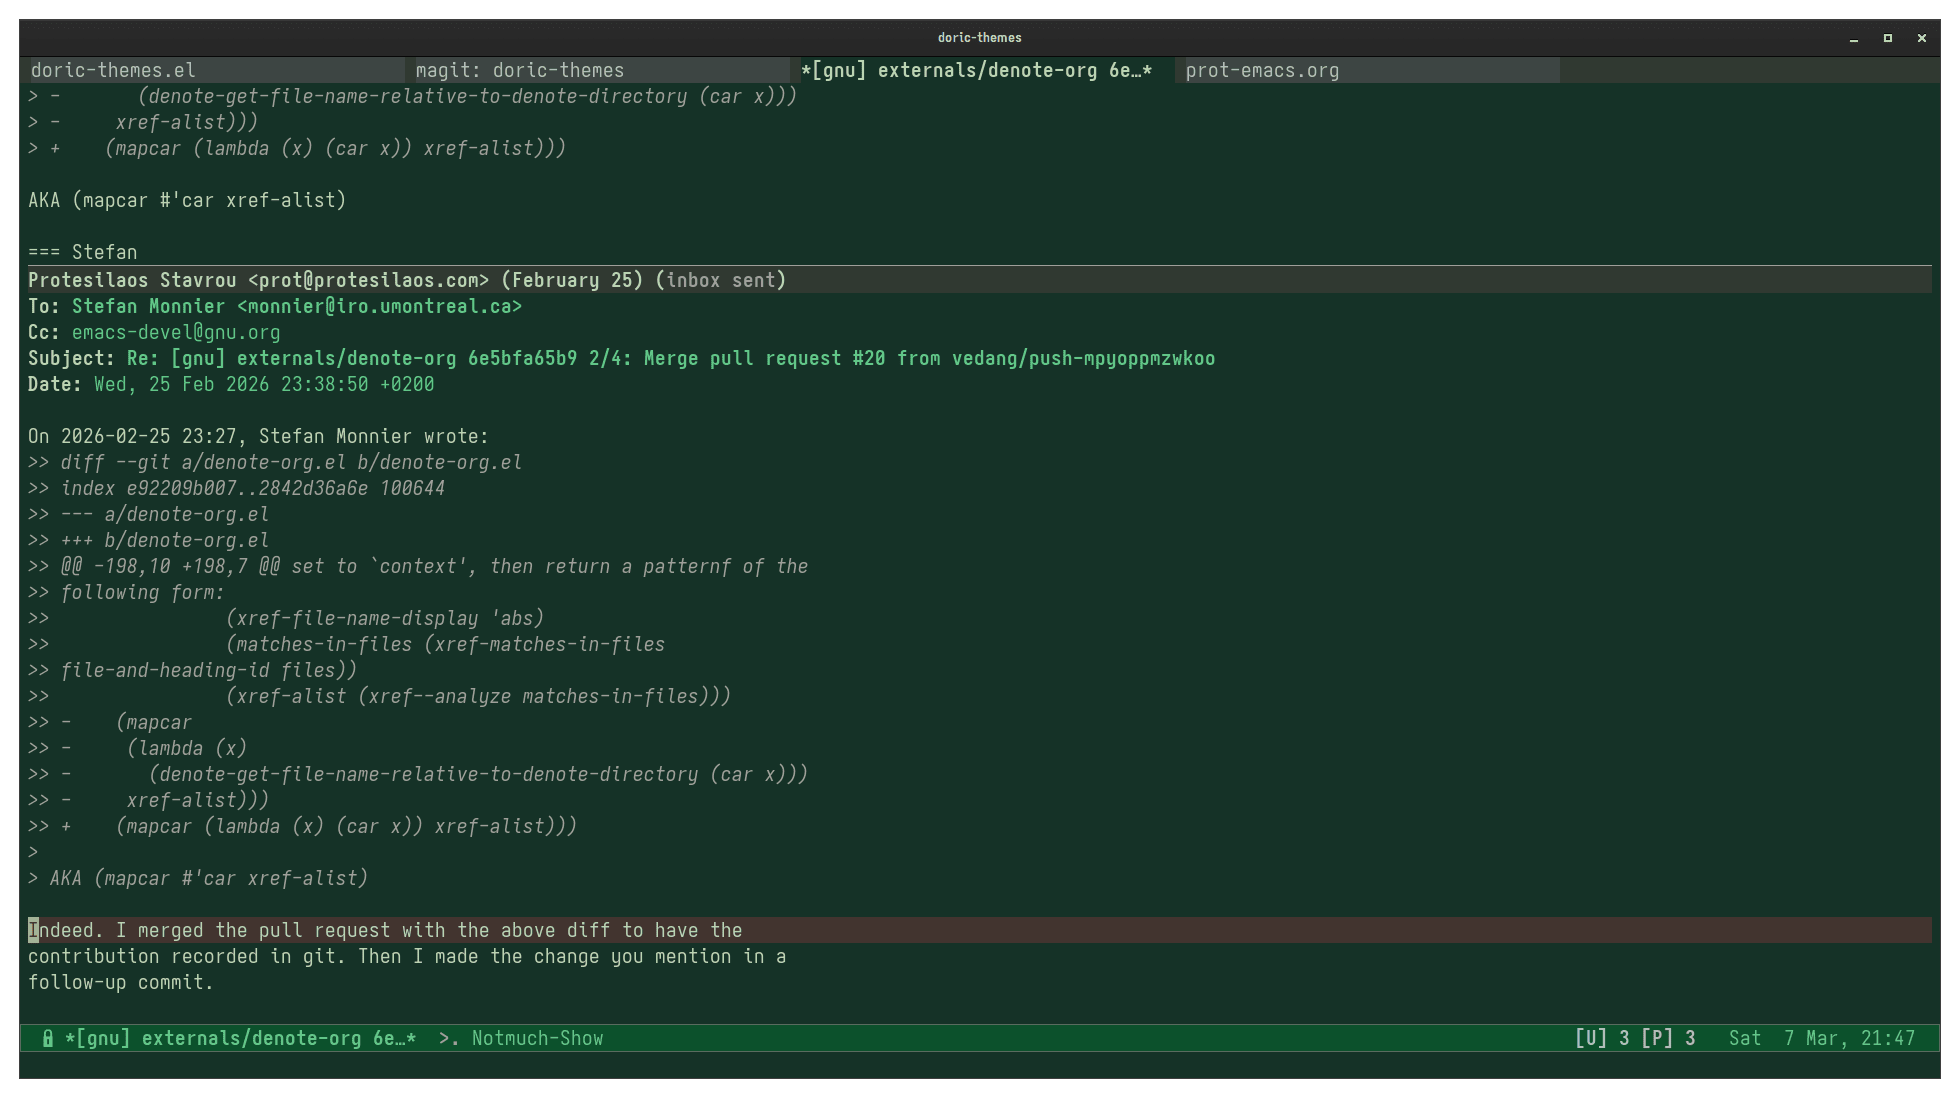Click the maximize window icon
This screenshot has height=1098, width=1960.
pos(1888,38)
